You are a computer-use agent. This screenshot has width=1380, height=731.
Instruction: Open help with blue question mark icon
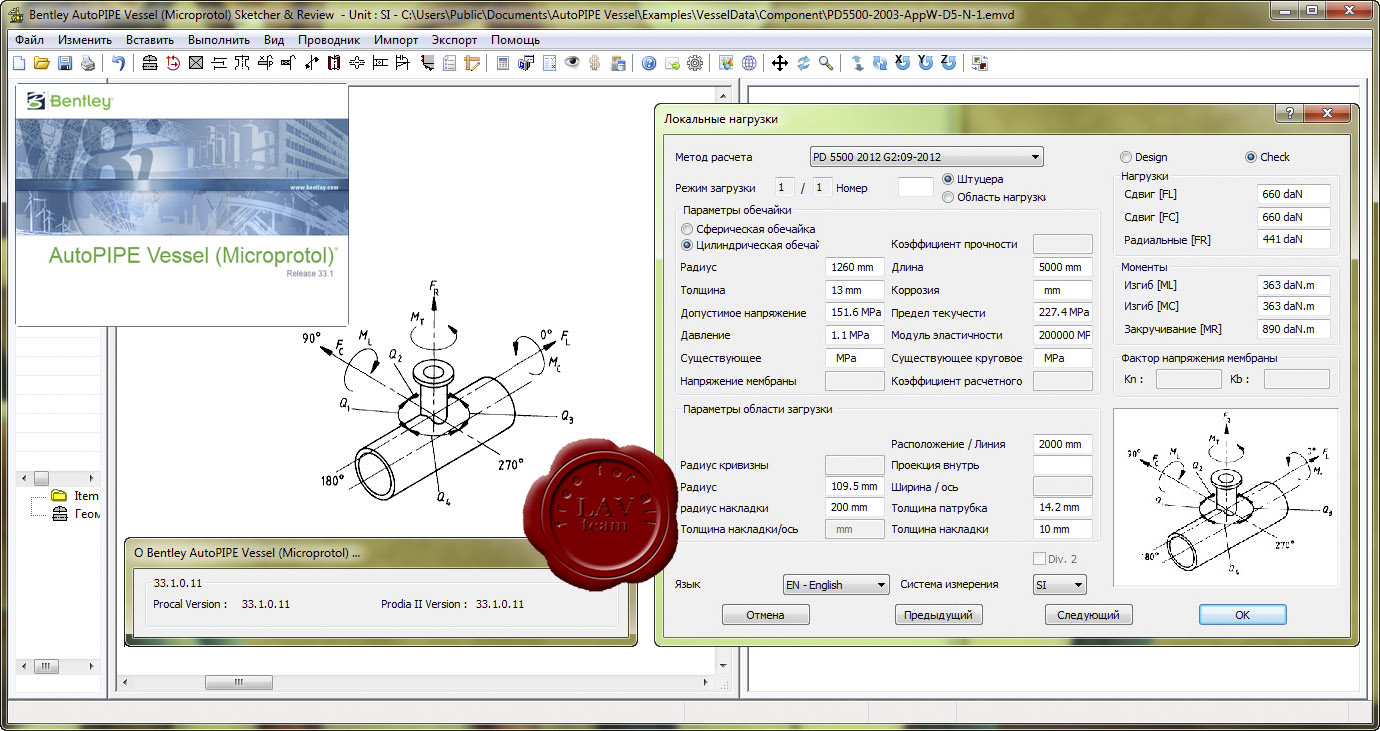tap(649, 63)
